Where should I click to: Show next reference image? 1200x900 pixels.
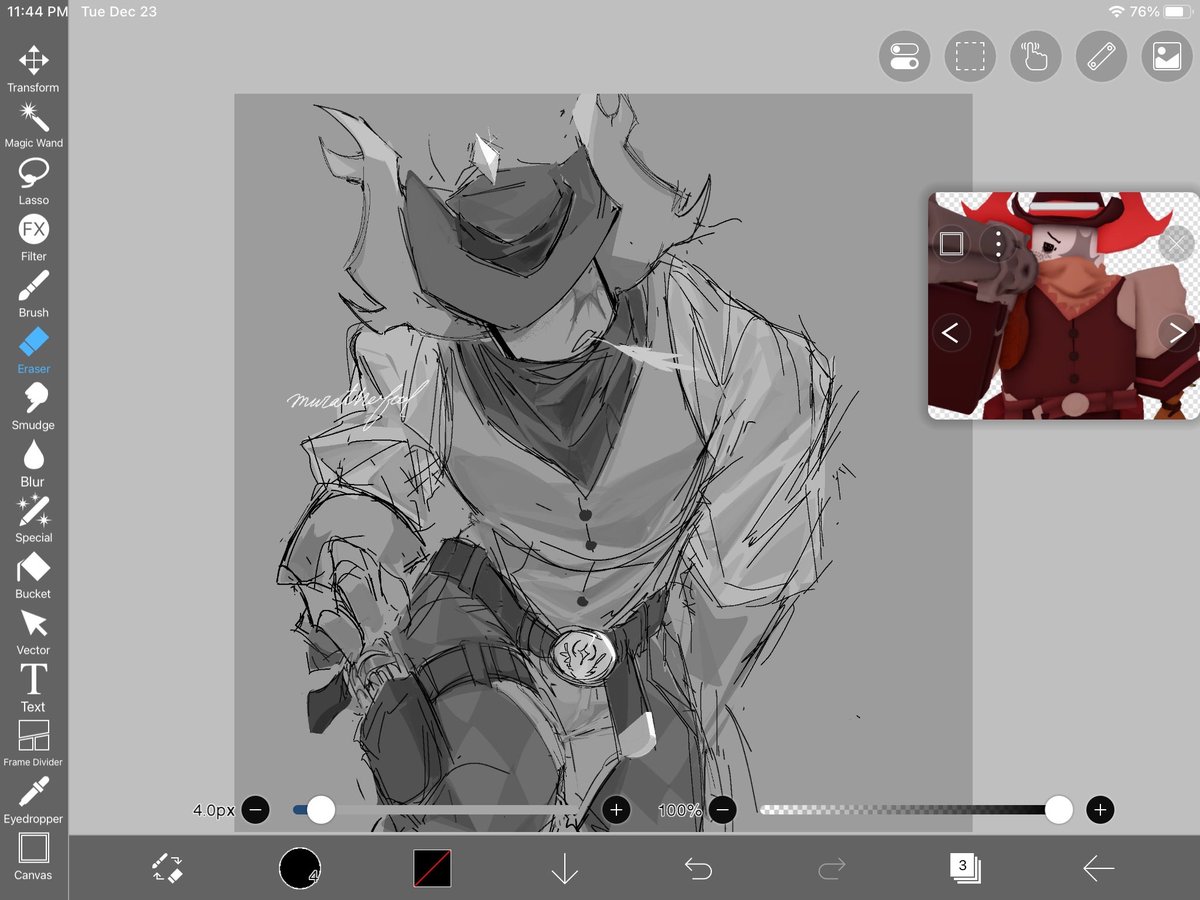point(1177,333)
